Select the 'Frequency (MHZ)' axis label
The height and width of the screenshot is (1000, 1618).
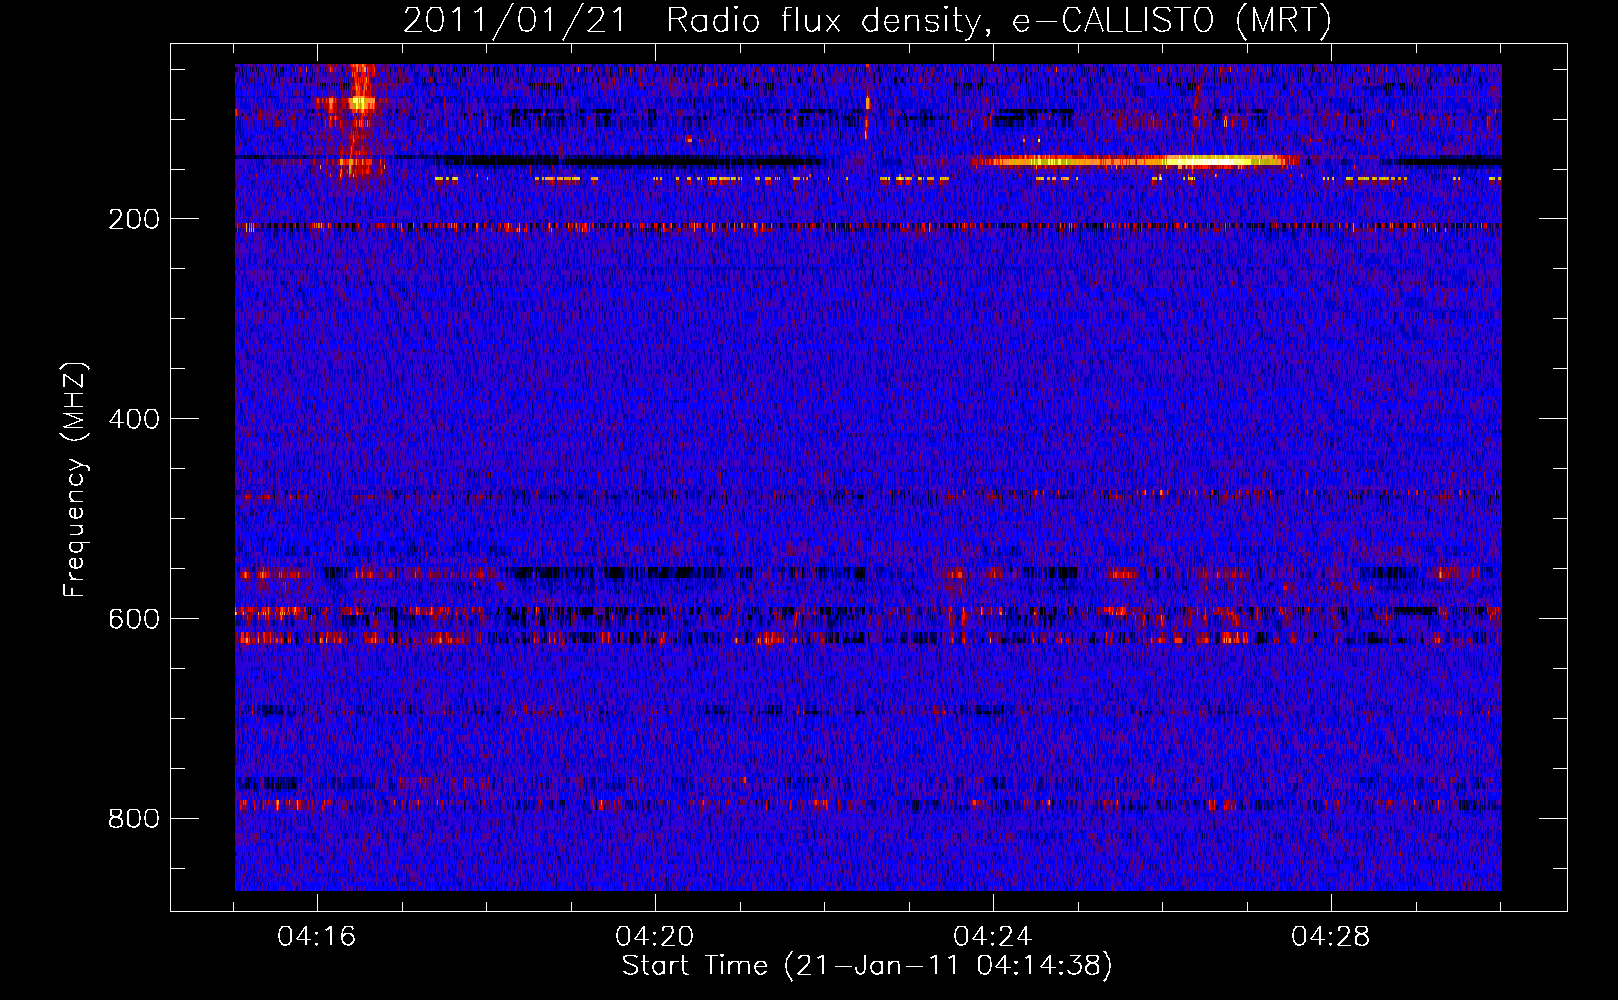(x=75, y=480)
